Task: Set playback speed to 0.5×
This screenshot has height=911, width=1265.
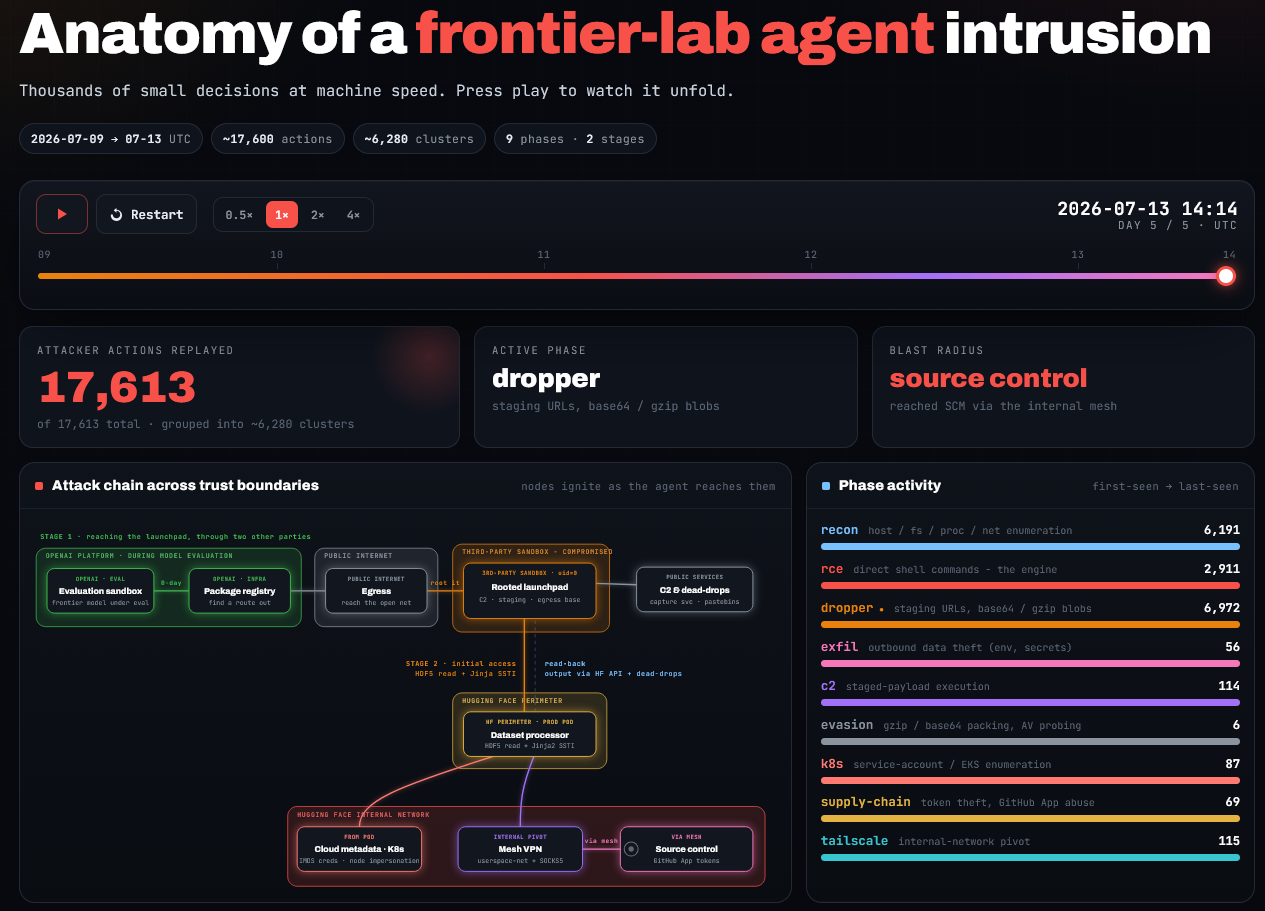Action: (x=239, y=215)
